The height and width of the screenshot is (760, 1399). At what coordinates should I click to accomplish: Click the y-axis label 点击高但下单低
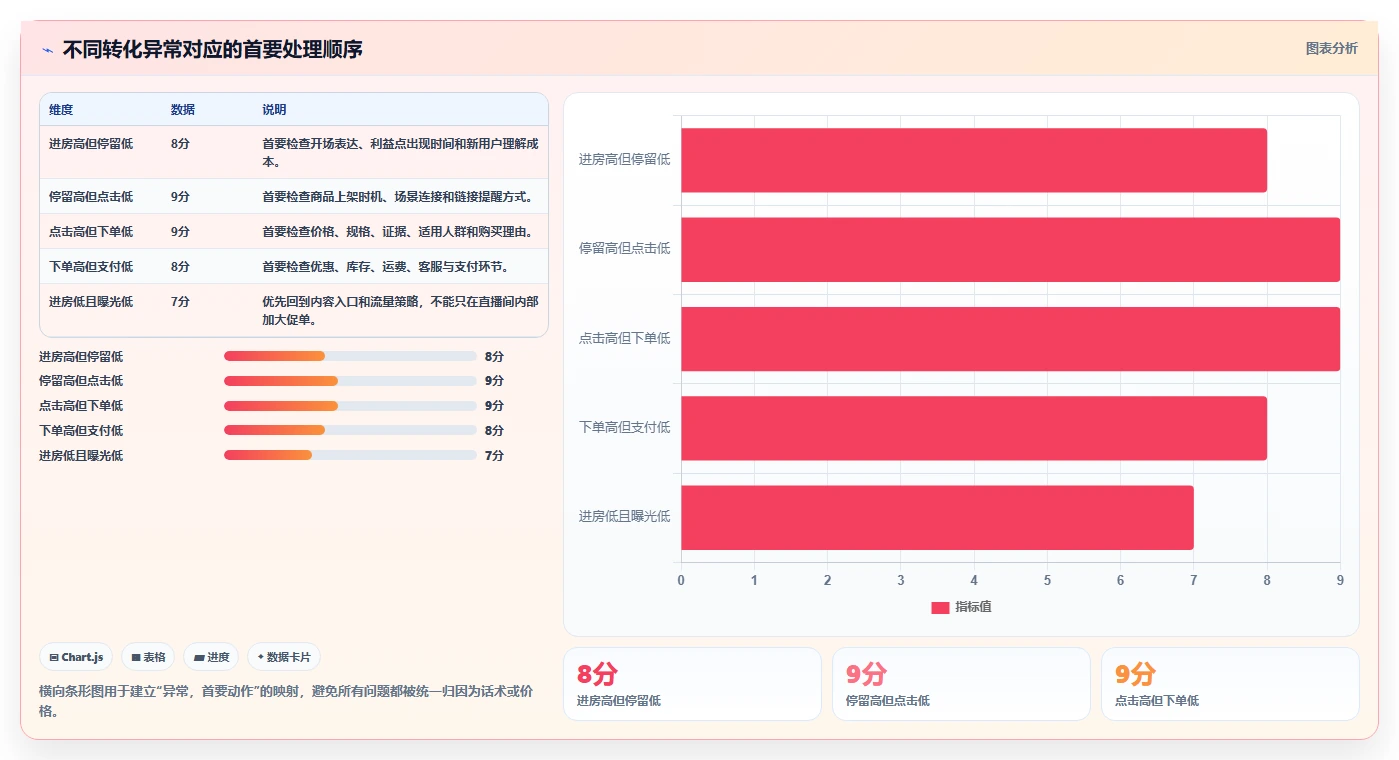pos(624,339)
